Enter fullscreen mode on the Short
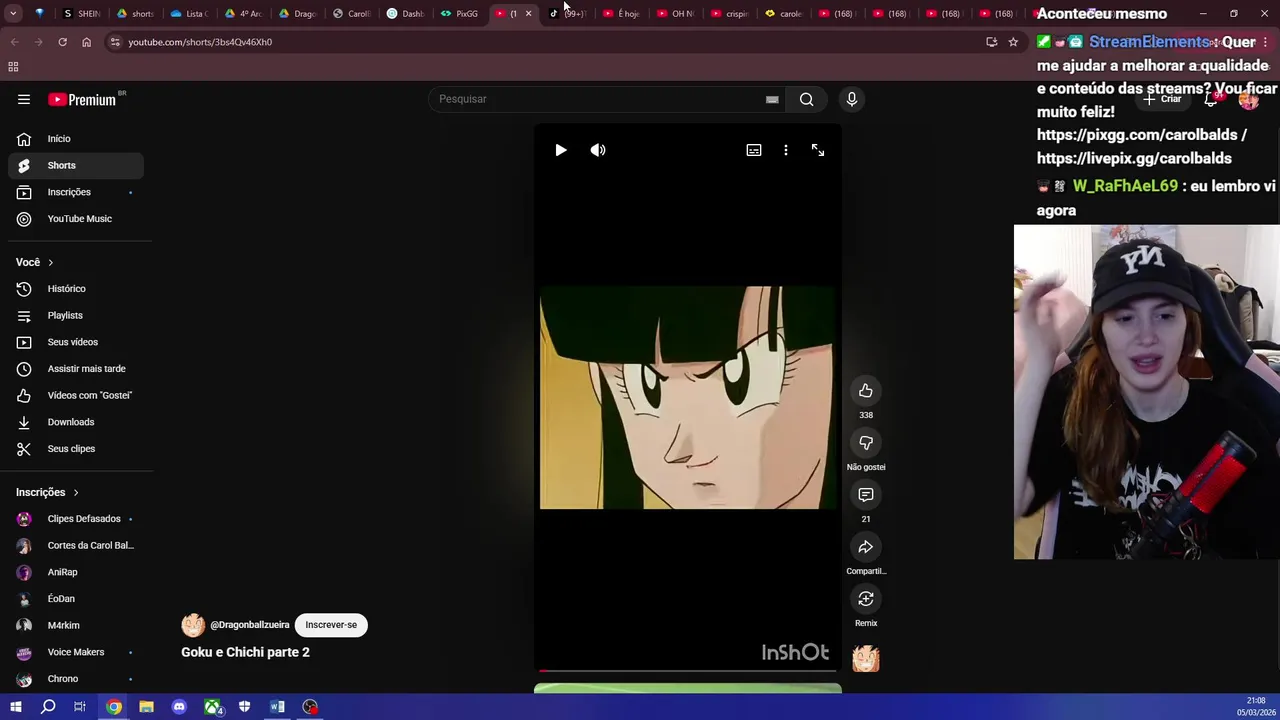Screen dimensions: 1280x720 tap(818, 150)
